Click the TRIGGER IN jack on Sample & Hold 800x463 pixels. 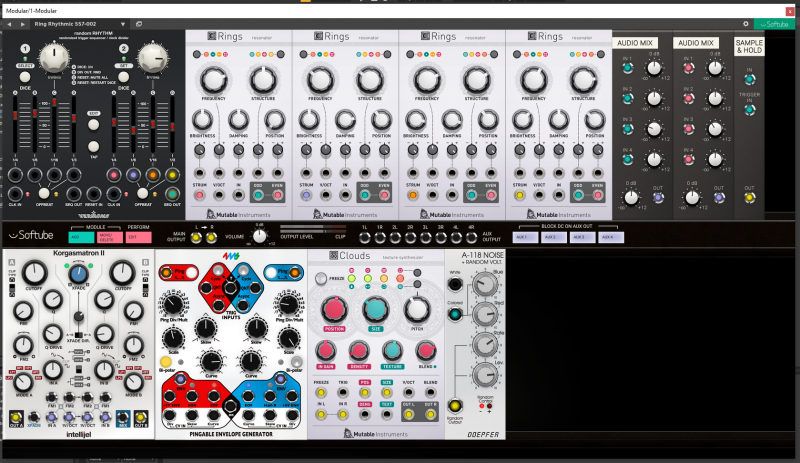point(749,109)
